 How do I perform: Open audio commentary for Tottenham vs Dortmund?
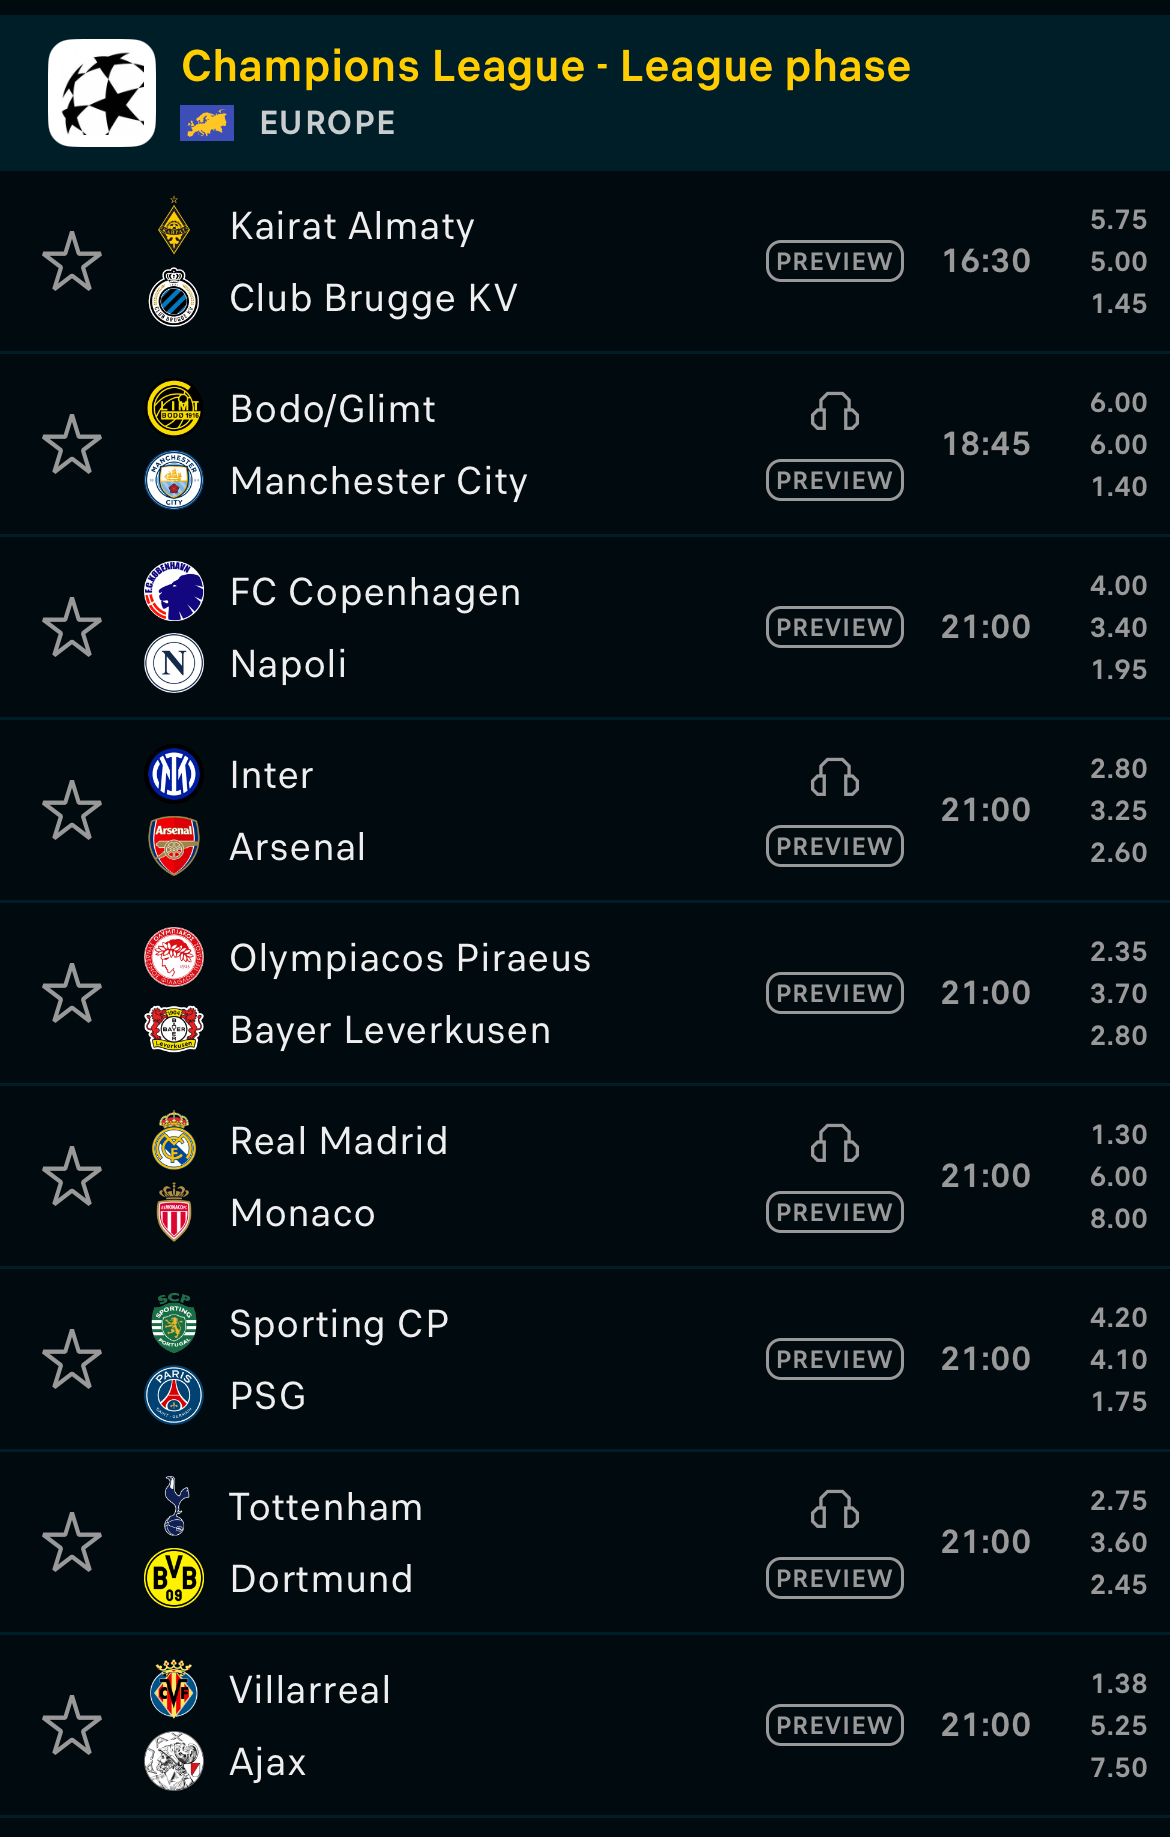pos(835,1509)
